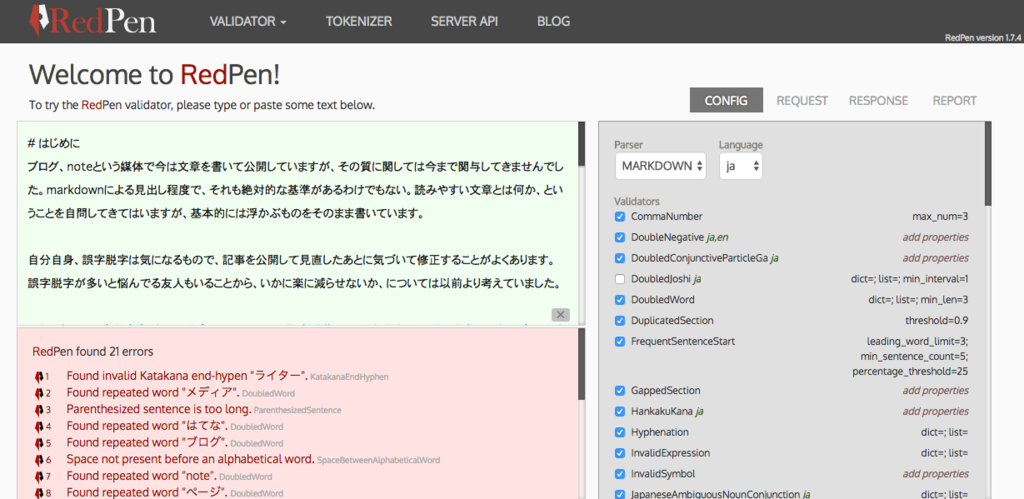The height and width of the screenshot is (499, 1024).
Task: Switch to the CONFIG tab
Action: 726,101
